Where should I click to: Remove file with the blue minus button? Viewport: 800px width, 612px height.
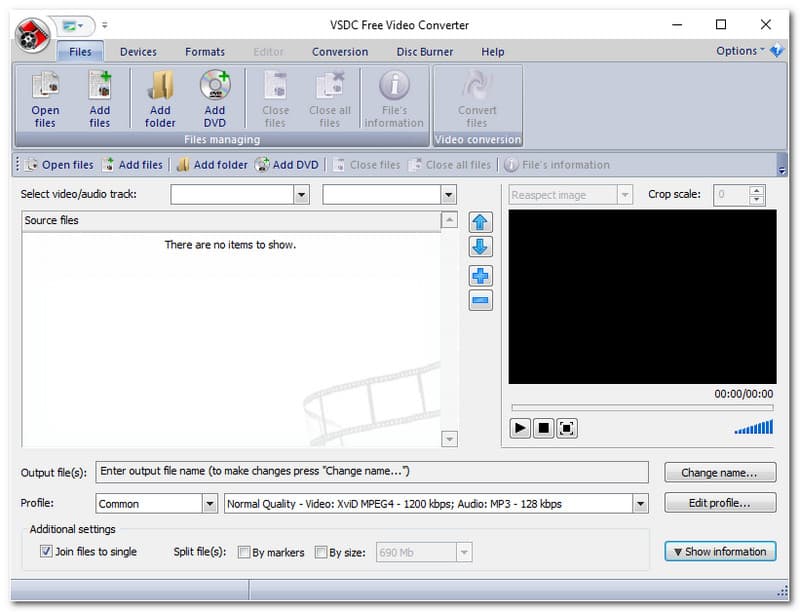(x=480, y=300)
